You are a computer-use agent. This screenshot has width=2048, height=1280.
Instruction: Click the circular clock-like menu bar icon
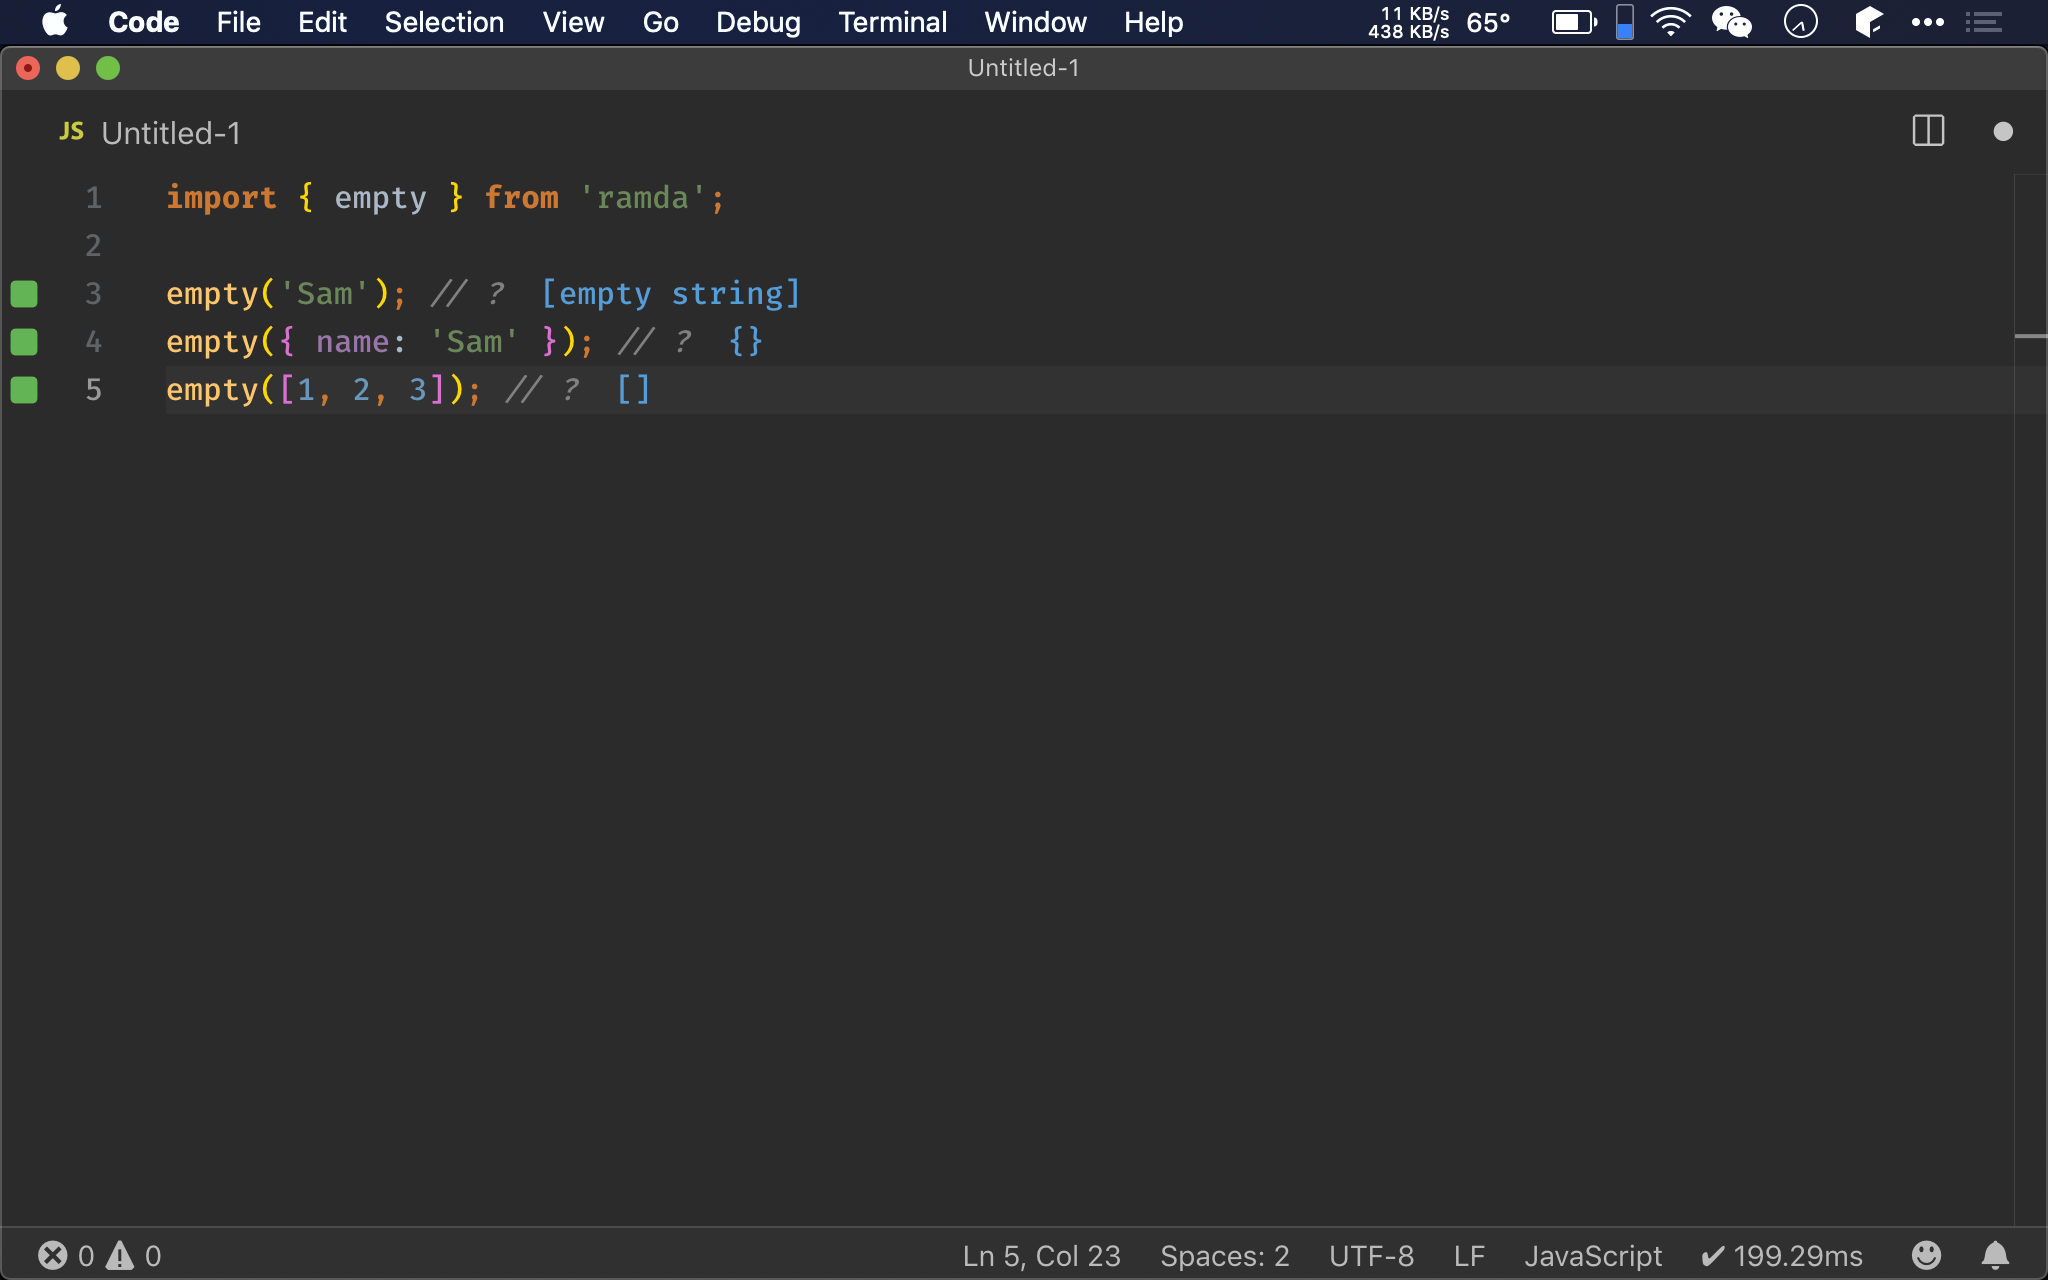pyautogui.click(x=1801, y=22)
